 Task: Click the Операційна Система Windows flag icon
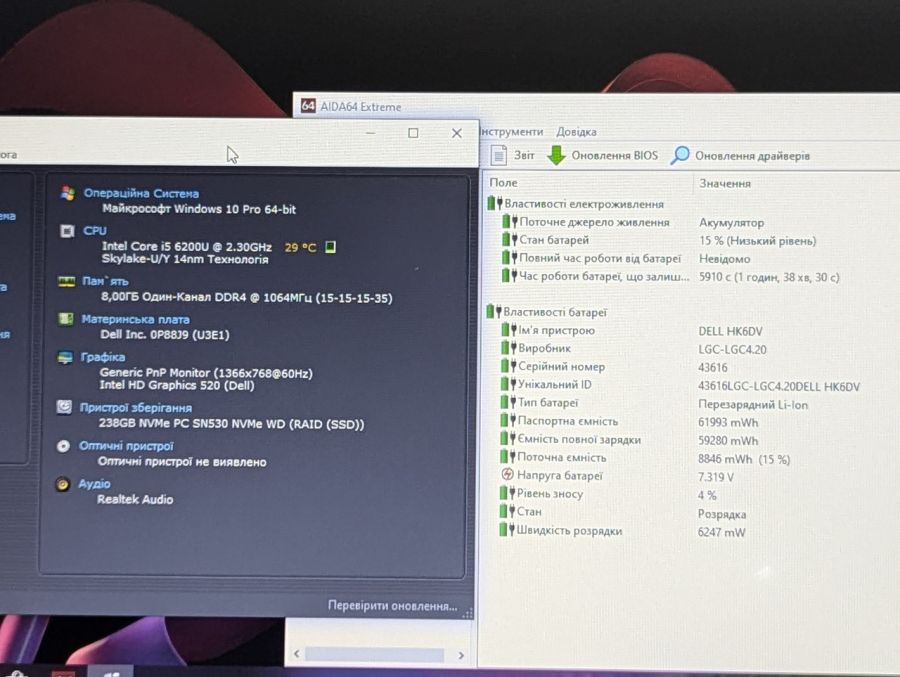pos(68,193)
